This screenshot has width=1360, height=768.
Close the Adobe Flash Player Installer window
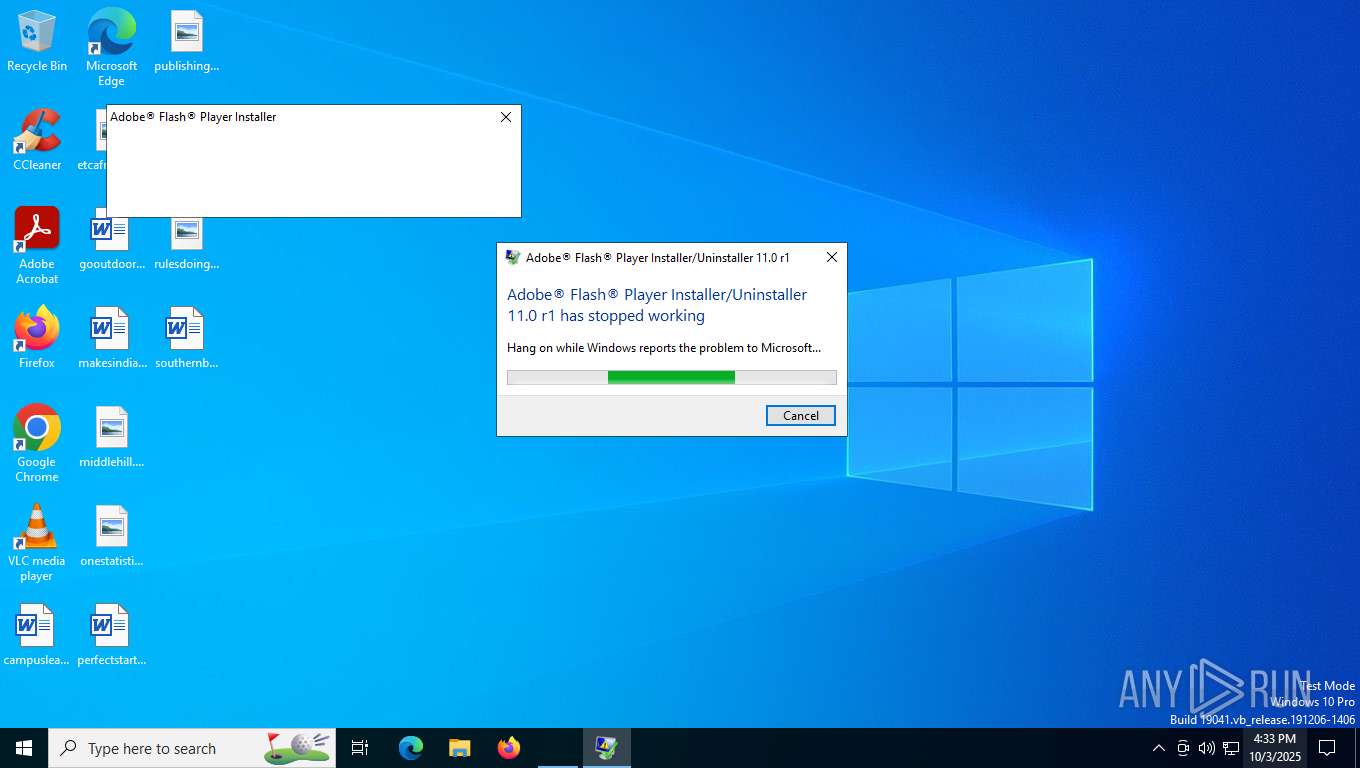(x=506, y=117)
